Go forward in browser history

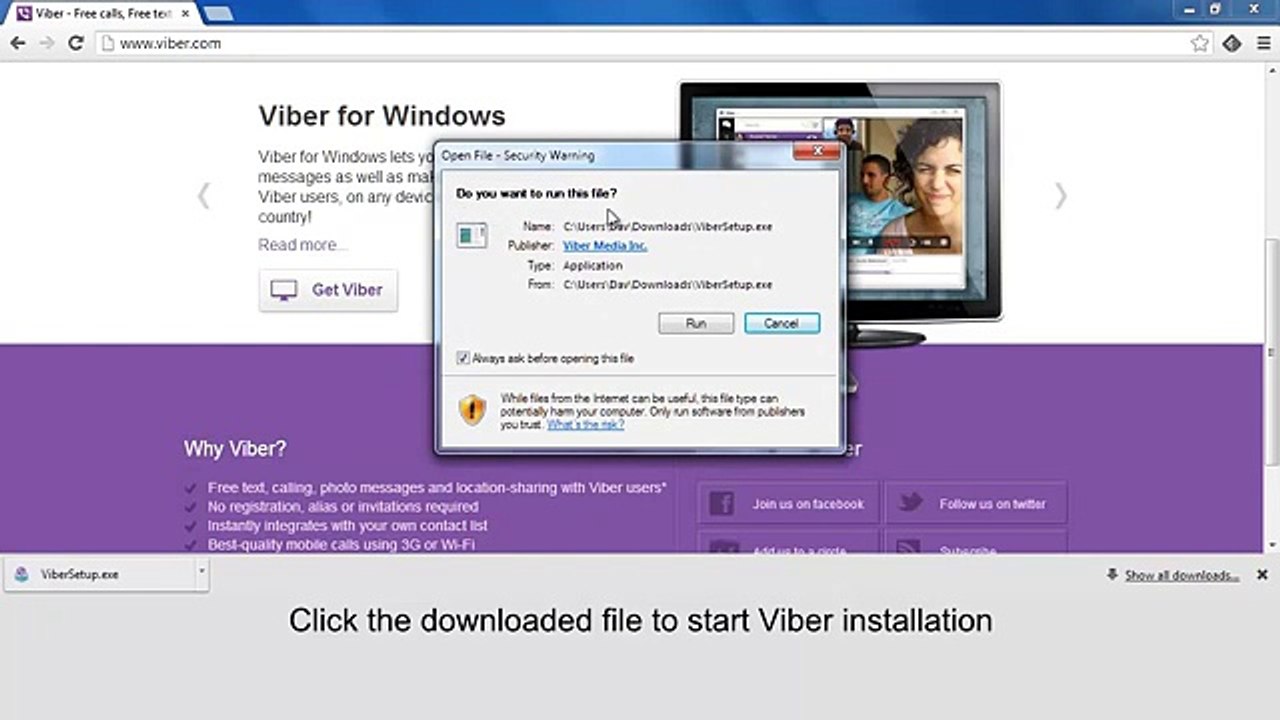pos(46,43)
